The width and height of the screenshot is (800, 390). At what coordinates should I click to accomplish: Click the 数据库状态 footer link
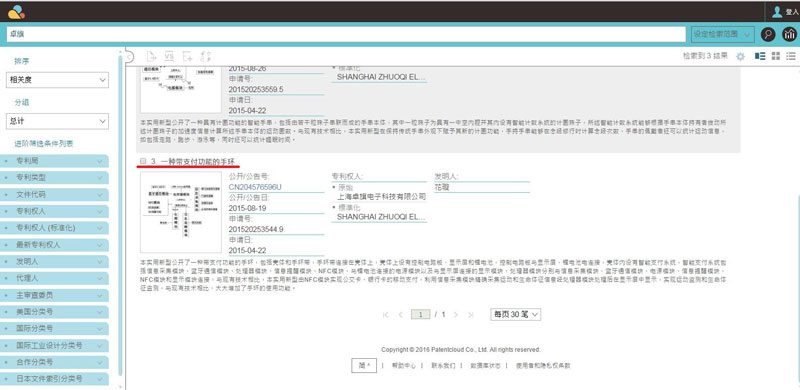tap(485, 365)
